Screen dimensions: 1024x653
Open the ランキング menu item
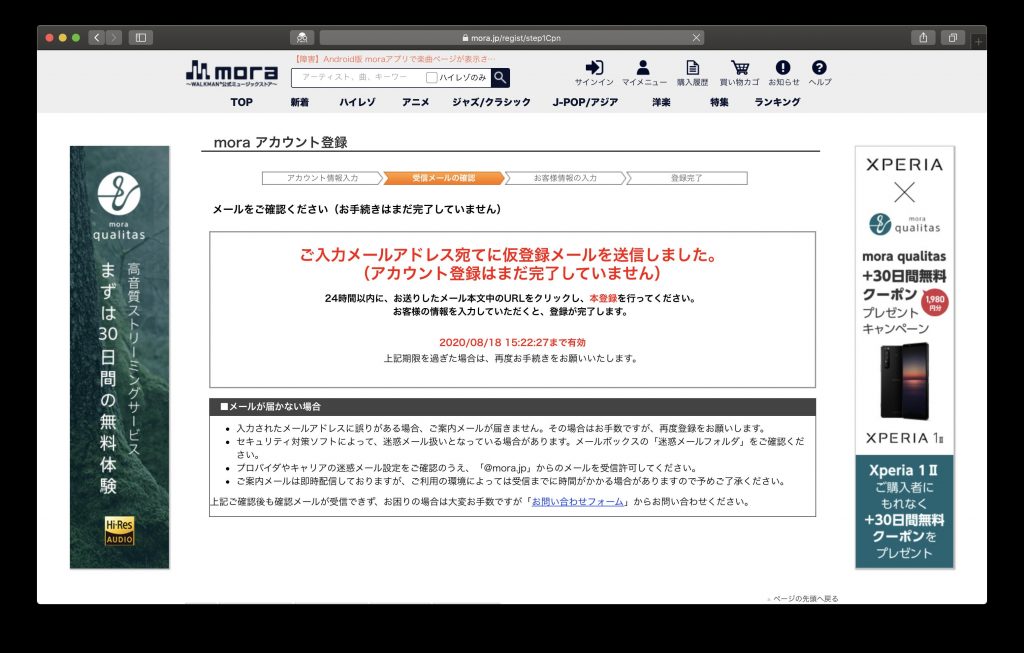click(777, 103)
